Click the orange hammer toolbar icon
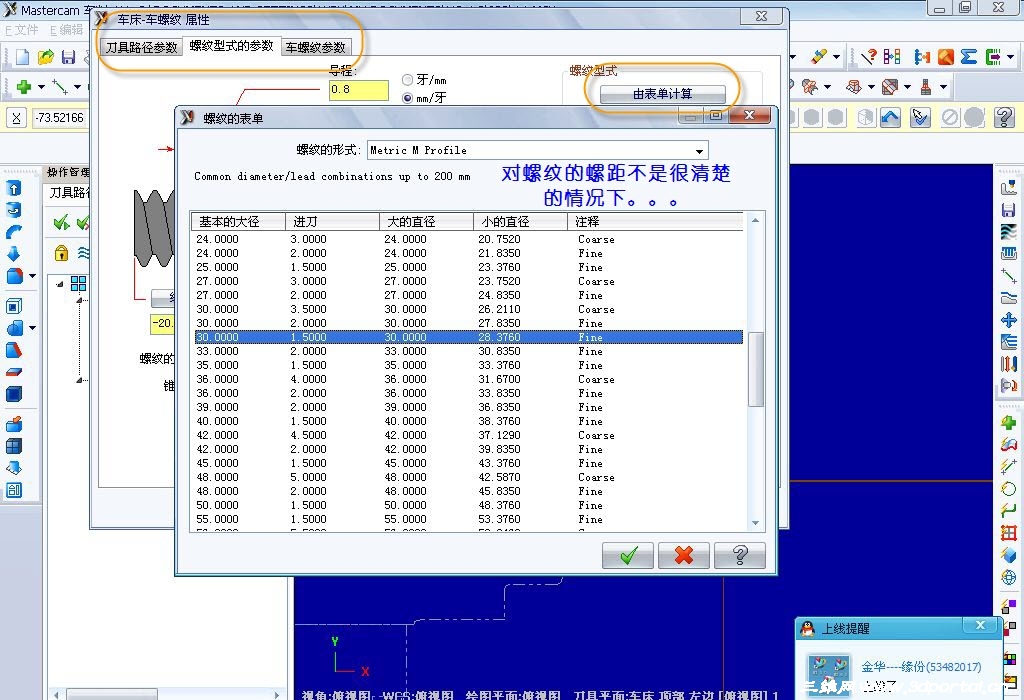This screenshot has width=1024, height=700. coord(946,57)
